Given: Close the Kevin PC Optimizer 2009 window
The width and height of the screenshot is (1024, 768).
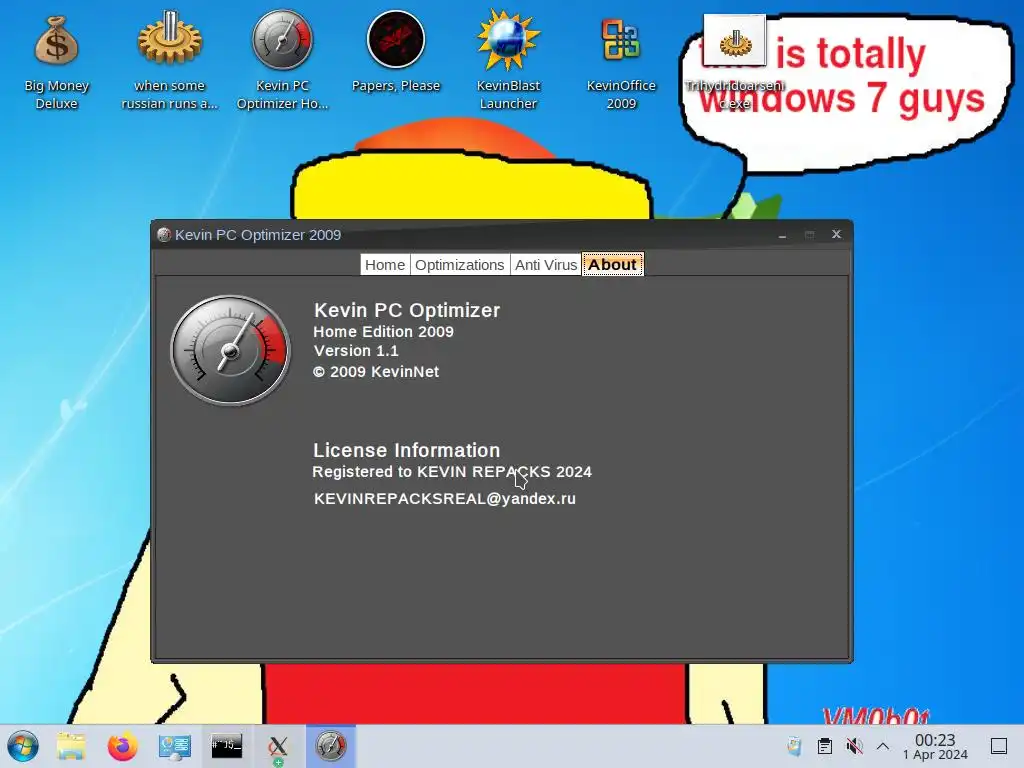Looking at the screenshot, I should click(x=836, y=234).
